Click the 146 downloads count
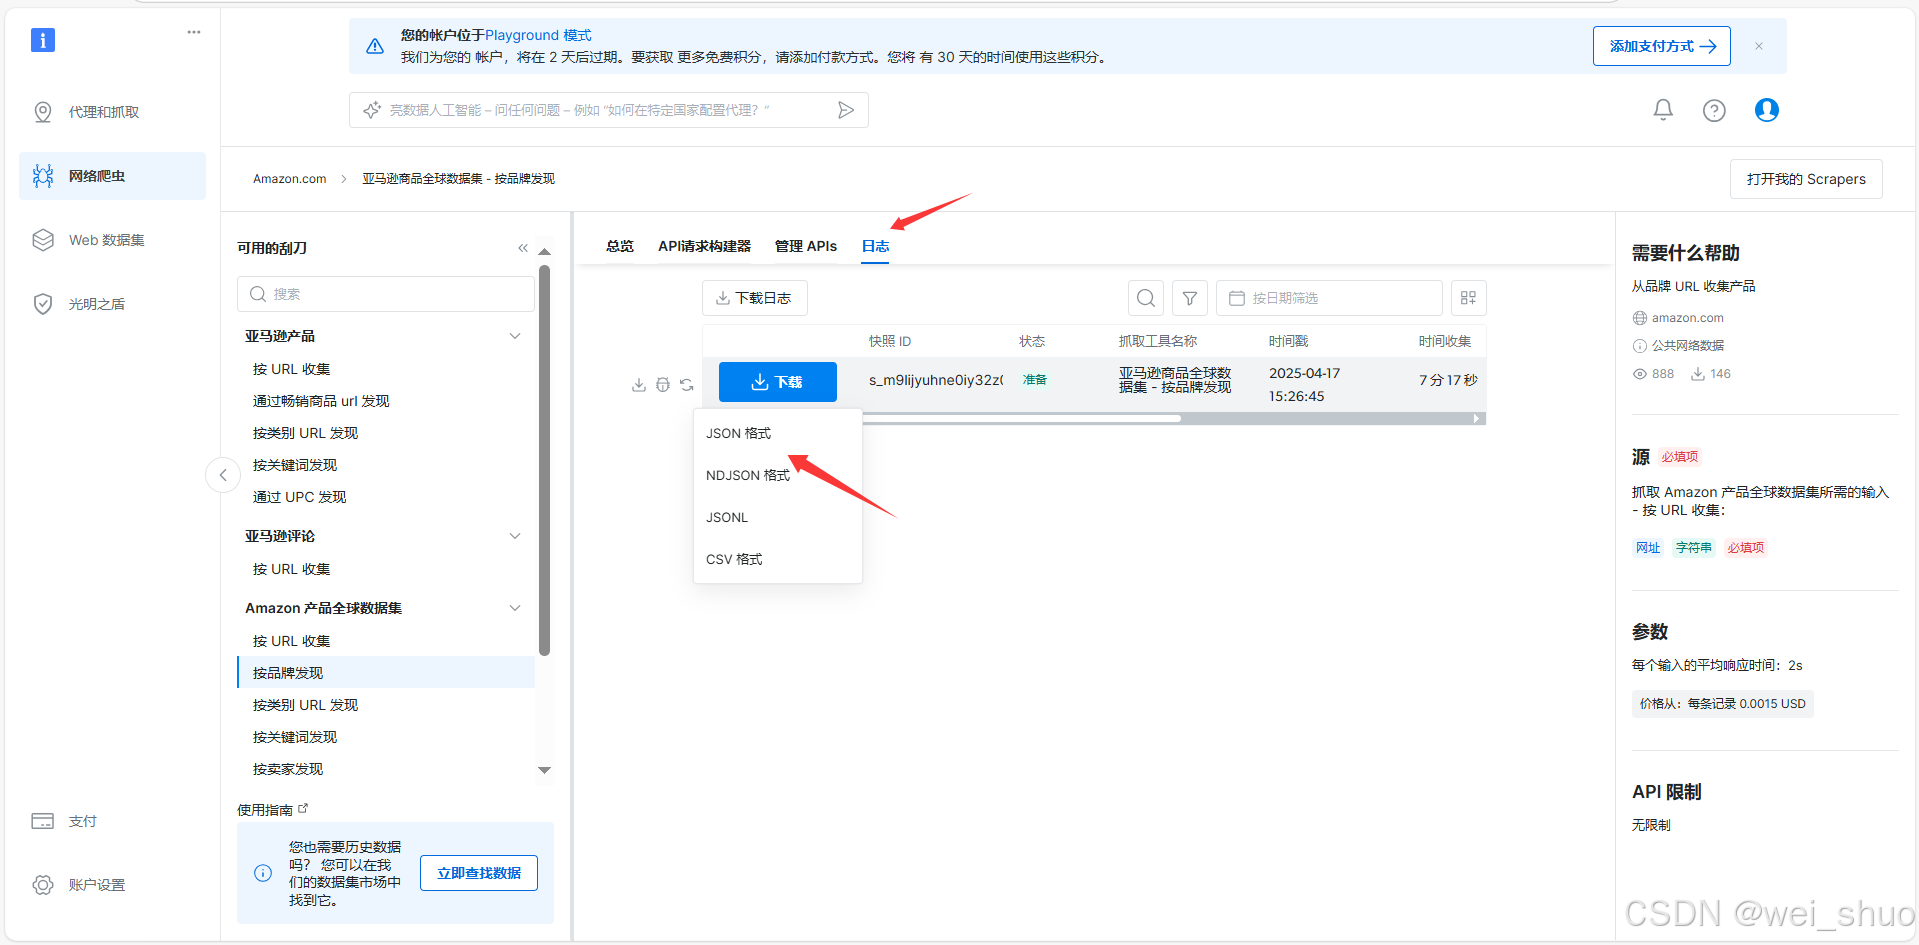This screenshot has width=1919, height=945. (x=1711, y=374)
